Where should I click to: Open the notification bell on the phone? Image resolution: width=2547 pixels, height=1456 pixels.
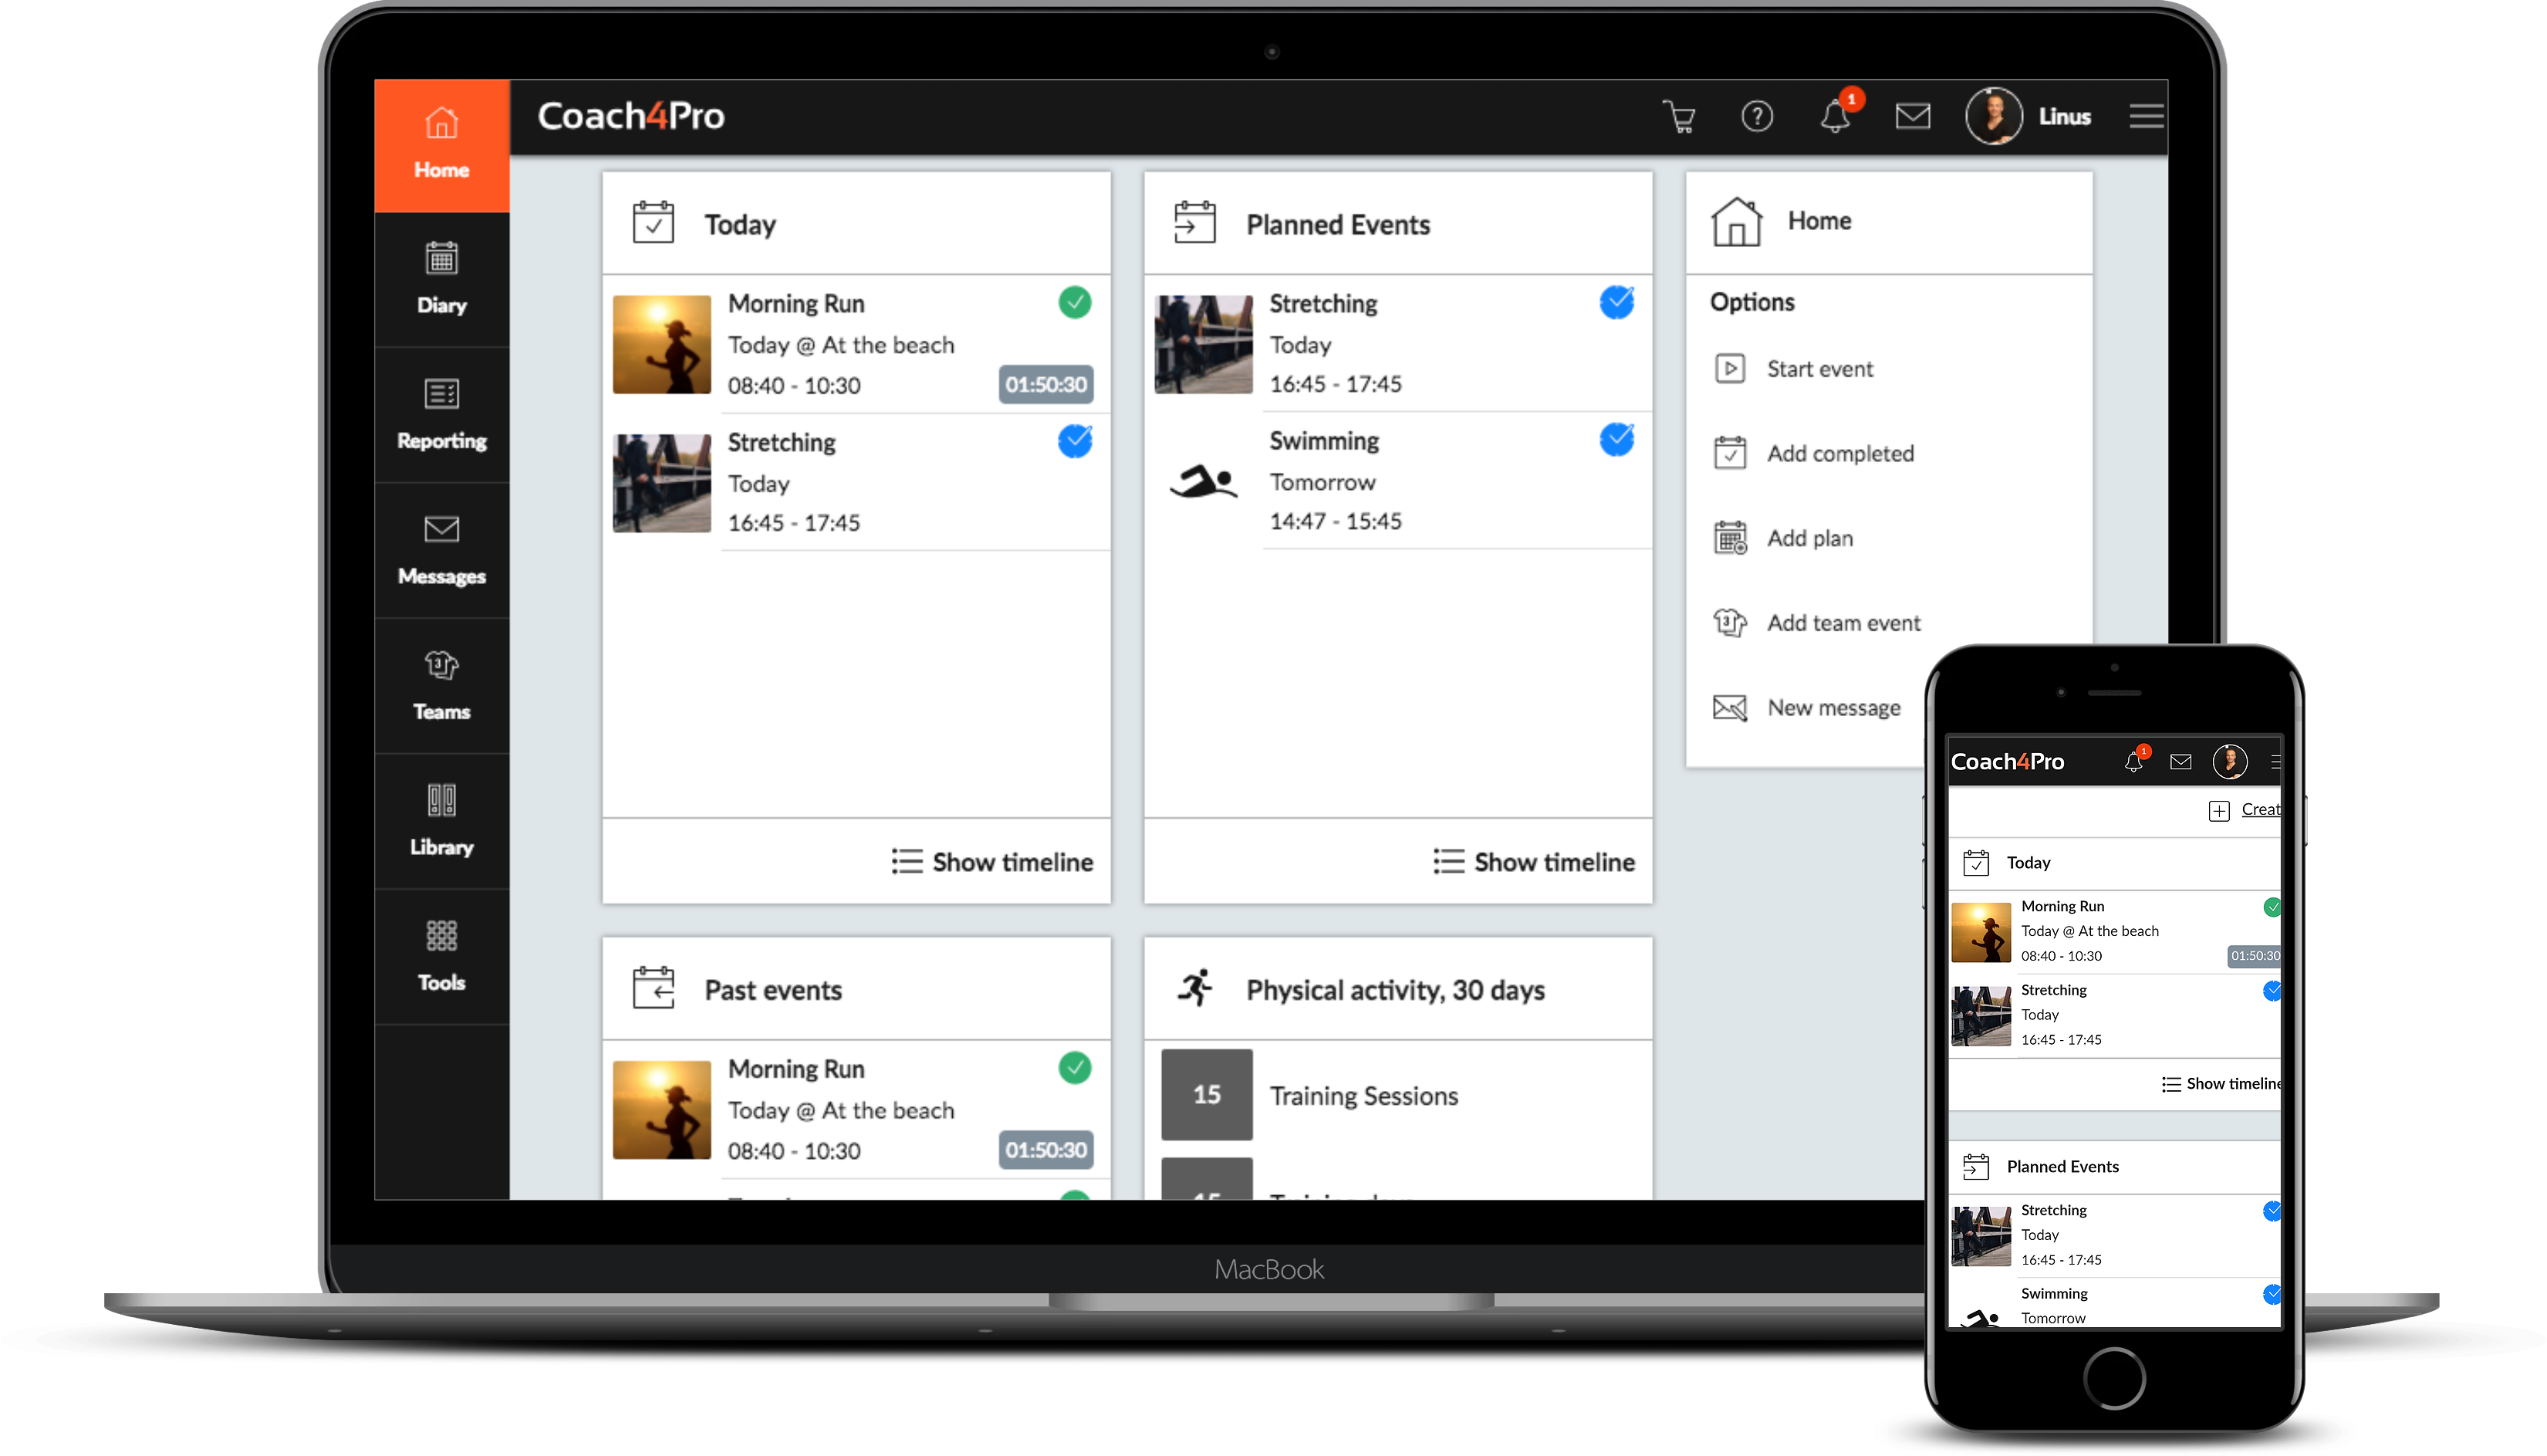click(x=2134, y=763)
